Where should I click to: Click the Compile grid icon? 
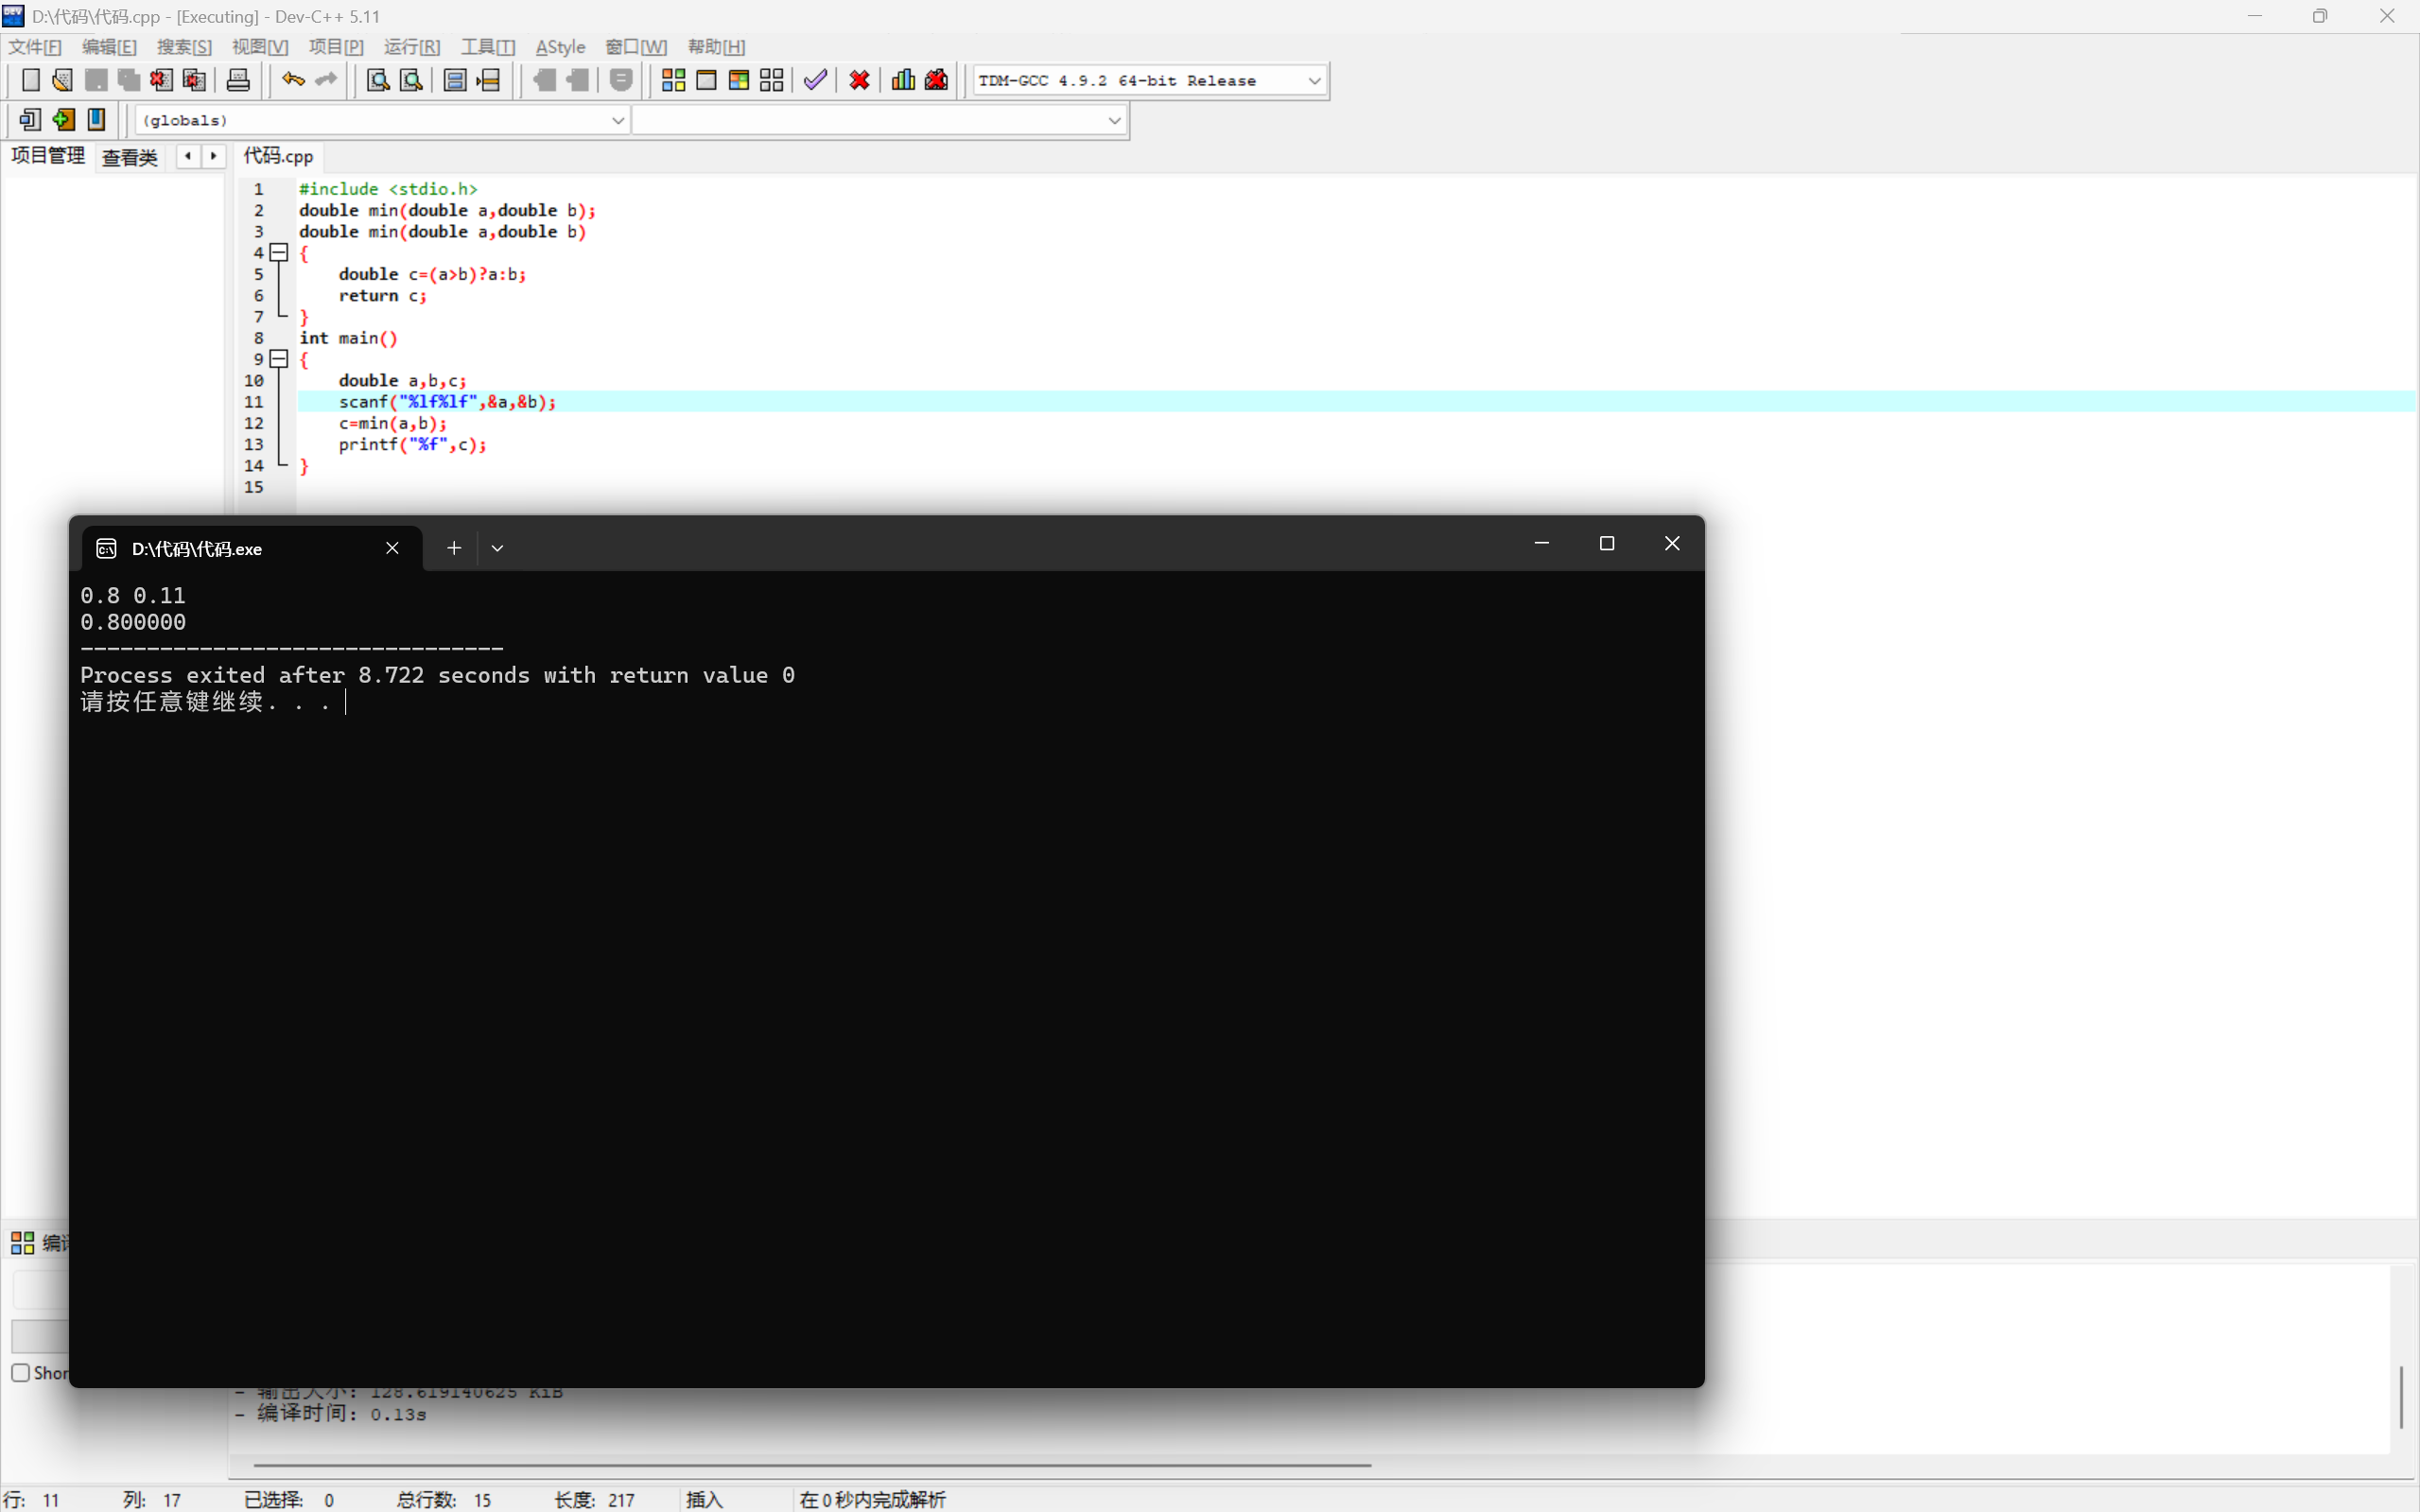coord(673,80)
